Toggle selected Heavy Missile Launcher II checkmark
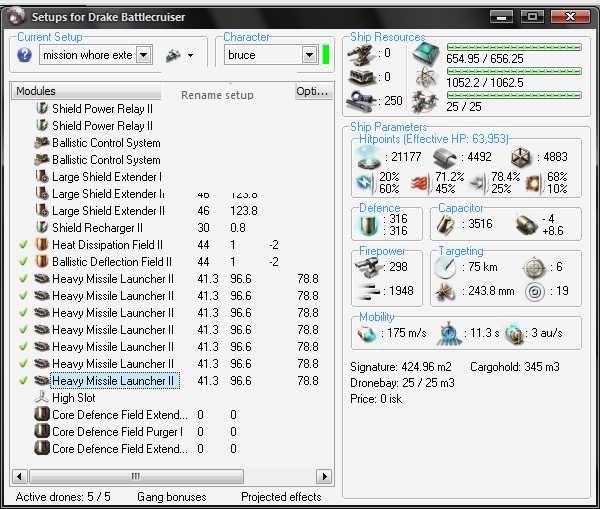 coord(23,380)
